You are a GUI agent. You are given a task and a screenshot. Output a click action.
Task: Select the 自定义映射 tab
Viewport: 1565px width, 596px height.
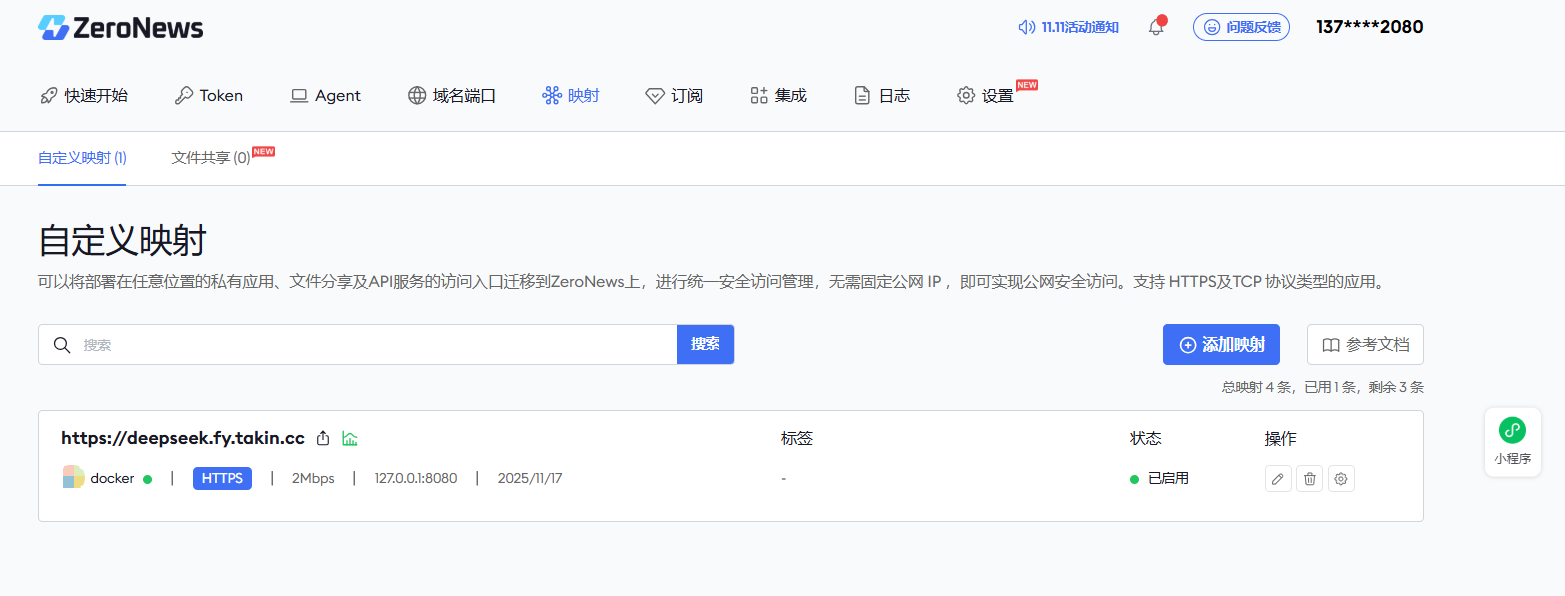point(82,158)
